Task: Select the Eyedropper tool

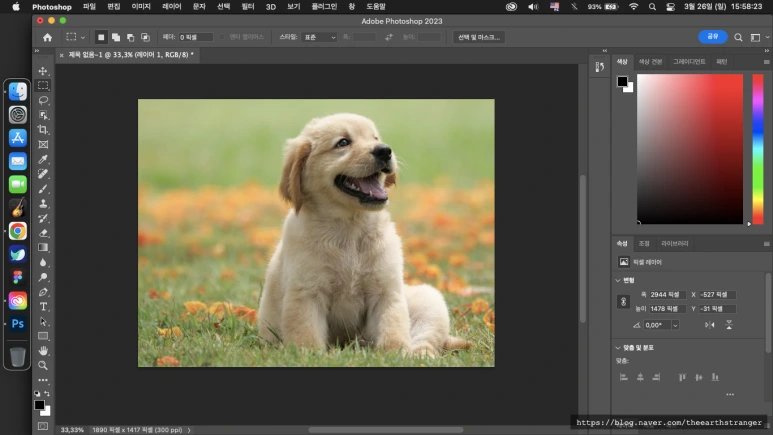Action: coord(43,159)
